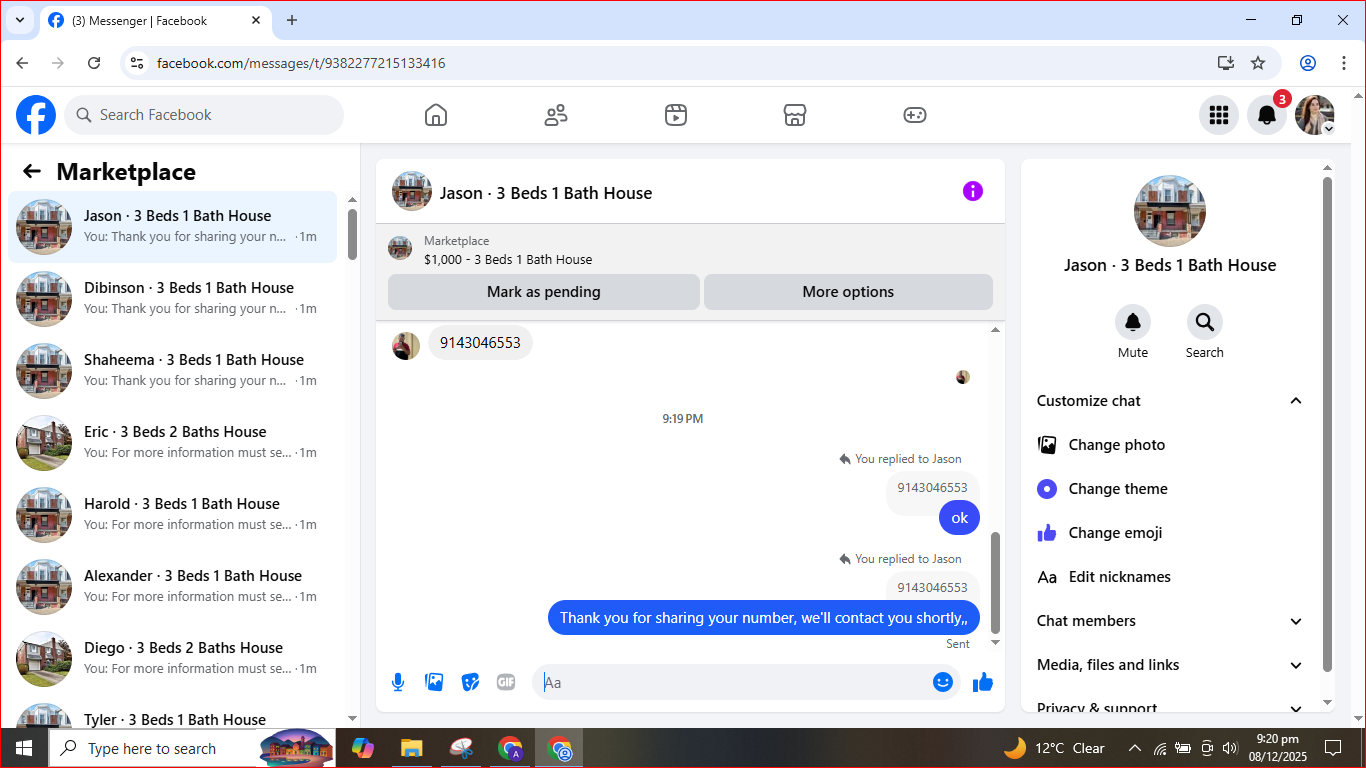Viewport: 1366px width, 768px height.
Task: Open the notifications bell with 3 badge
Action: coord(1267,115)
